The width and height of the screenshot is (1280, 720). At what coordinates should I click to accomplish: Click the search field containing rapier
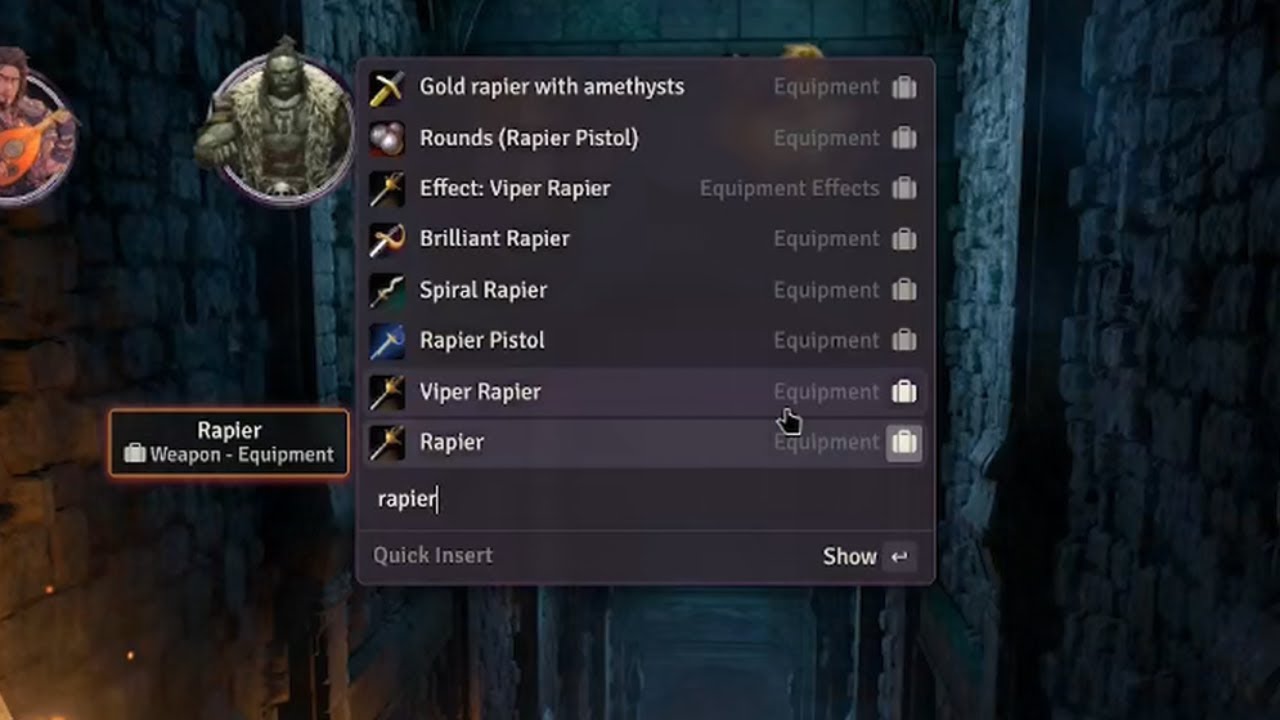pos(645,499)
